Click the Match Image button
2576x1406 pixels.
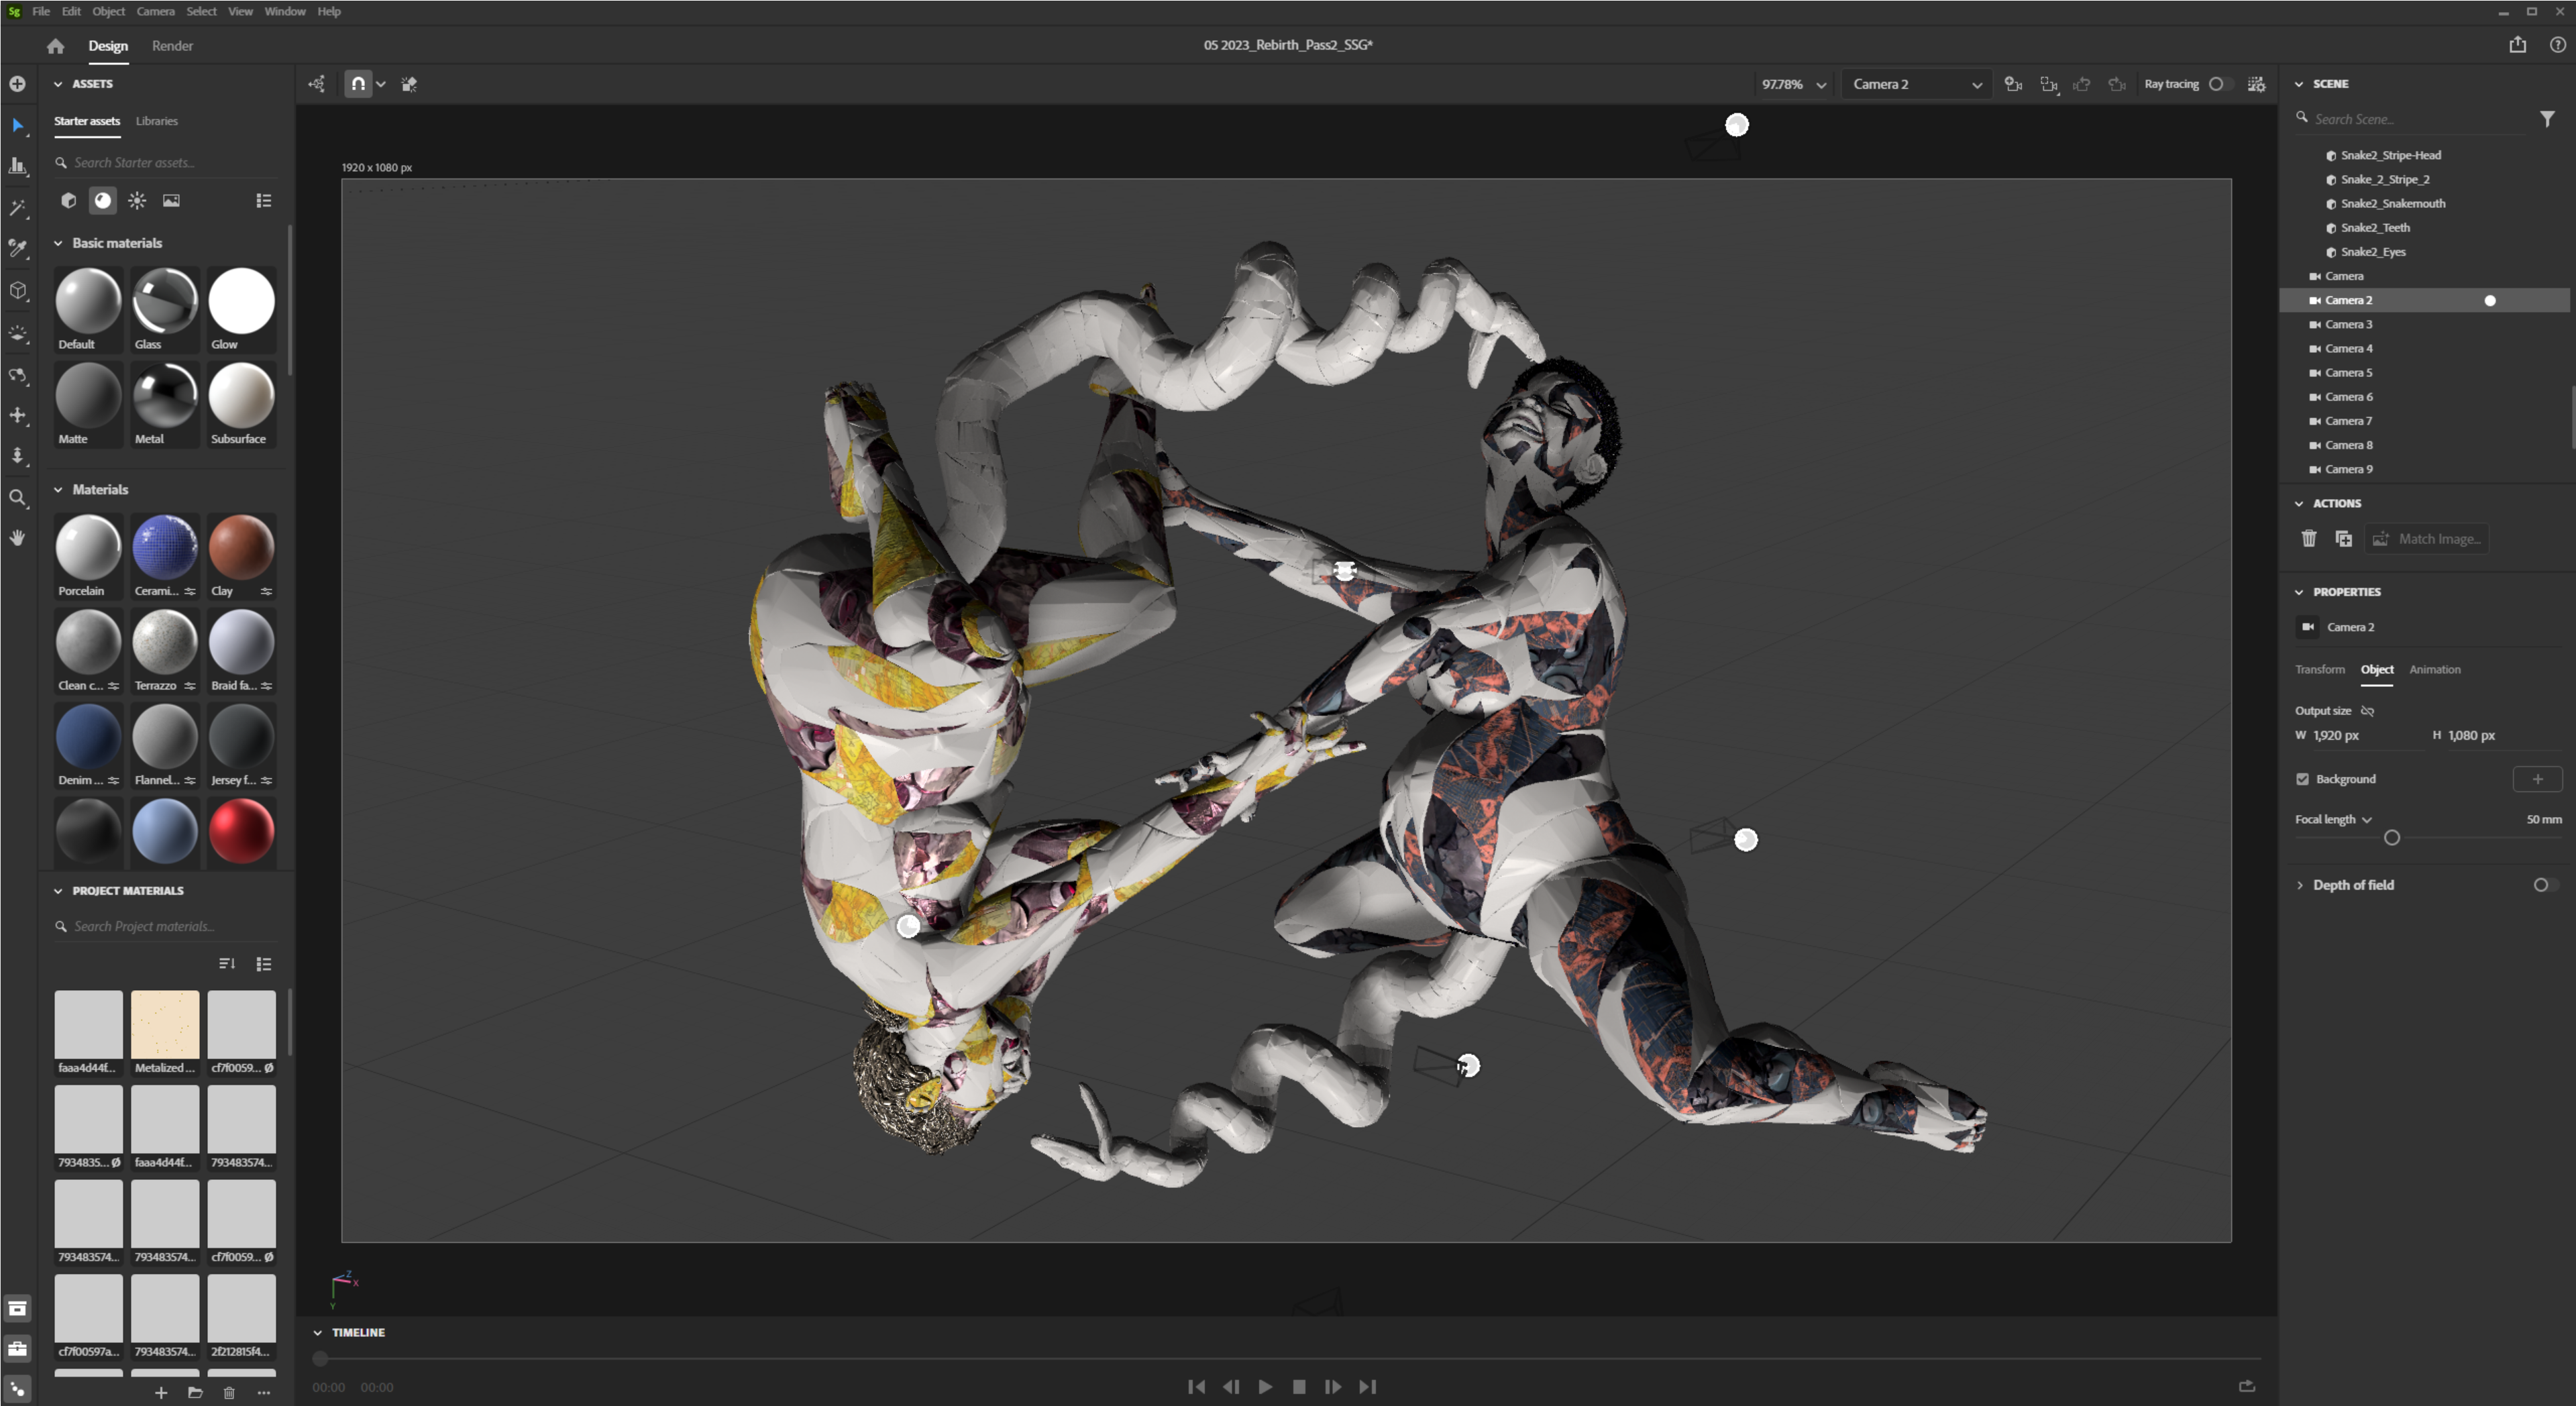pos(2427,539)
